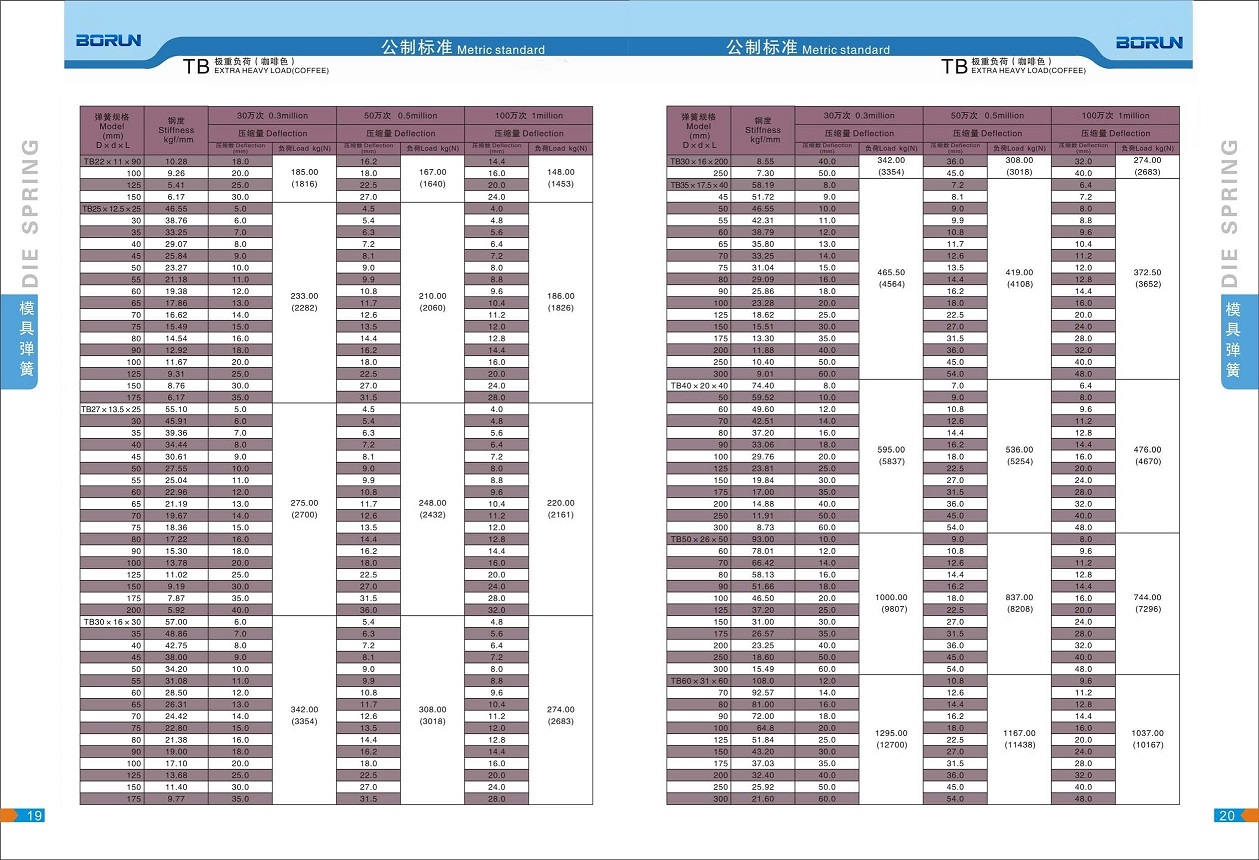
Task: Click the 233.00 (2282) load cell
Action: (x=304, y=302)
